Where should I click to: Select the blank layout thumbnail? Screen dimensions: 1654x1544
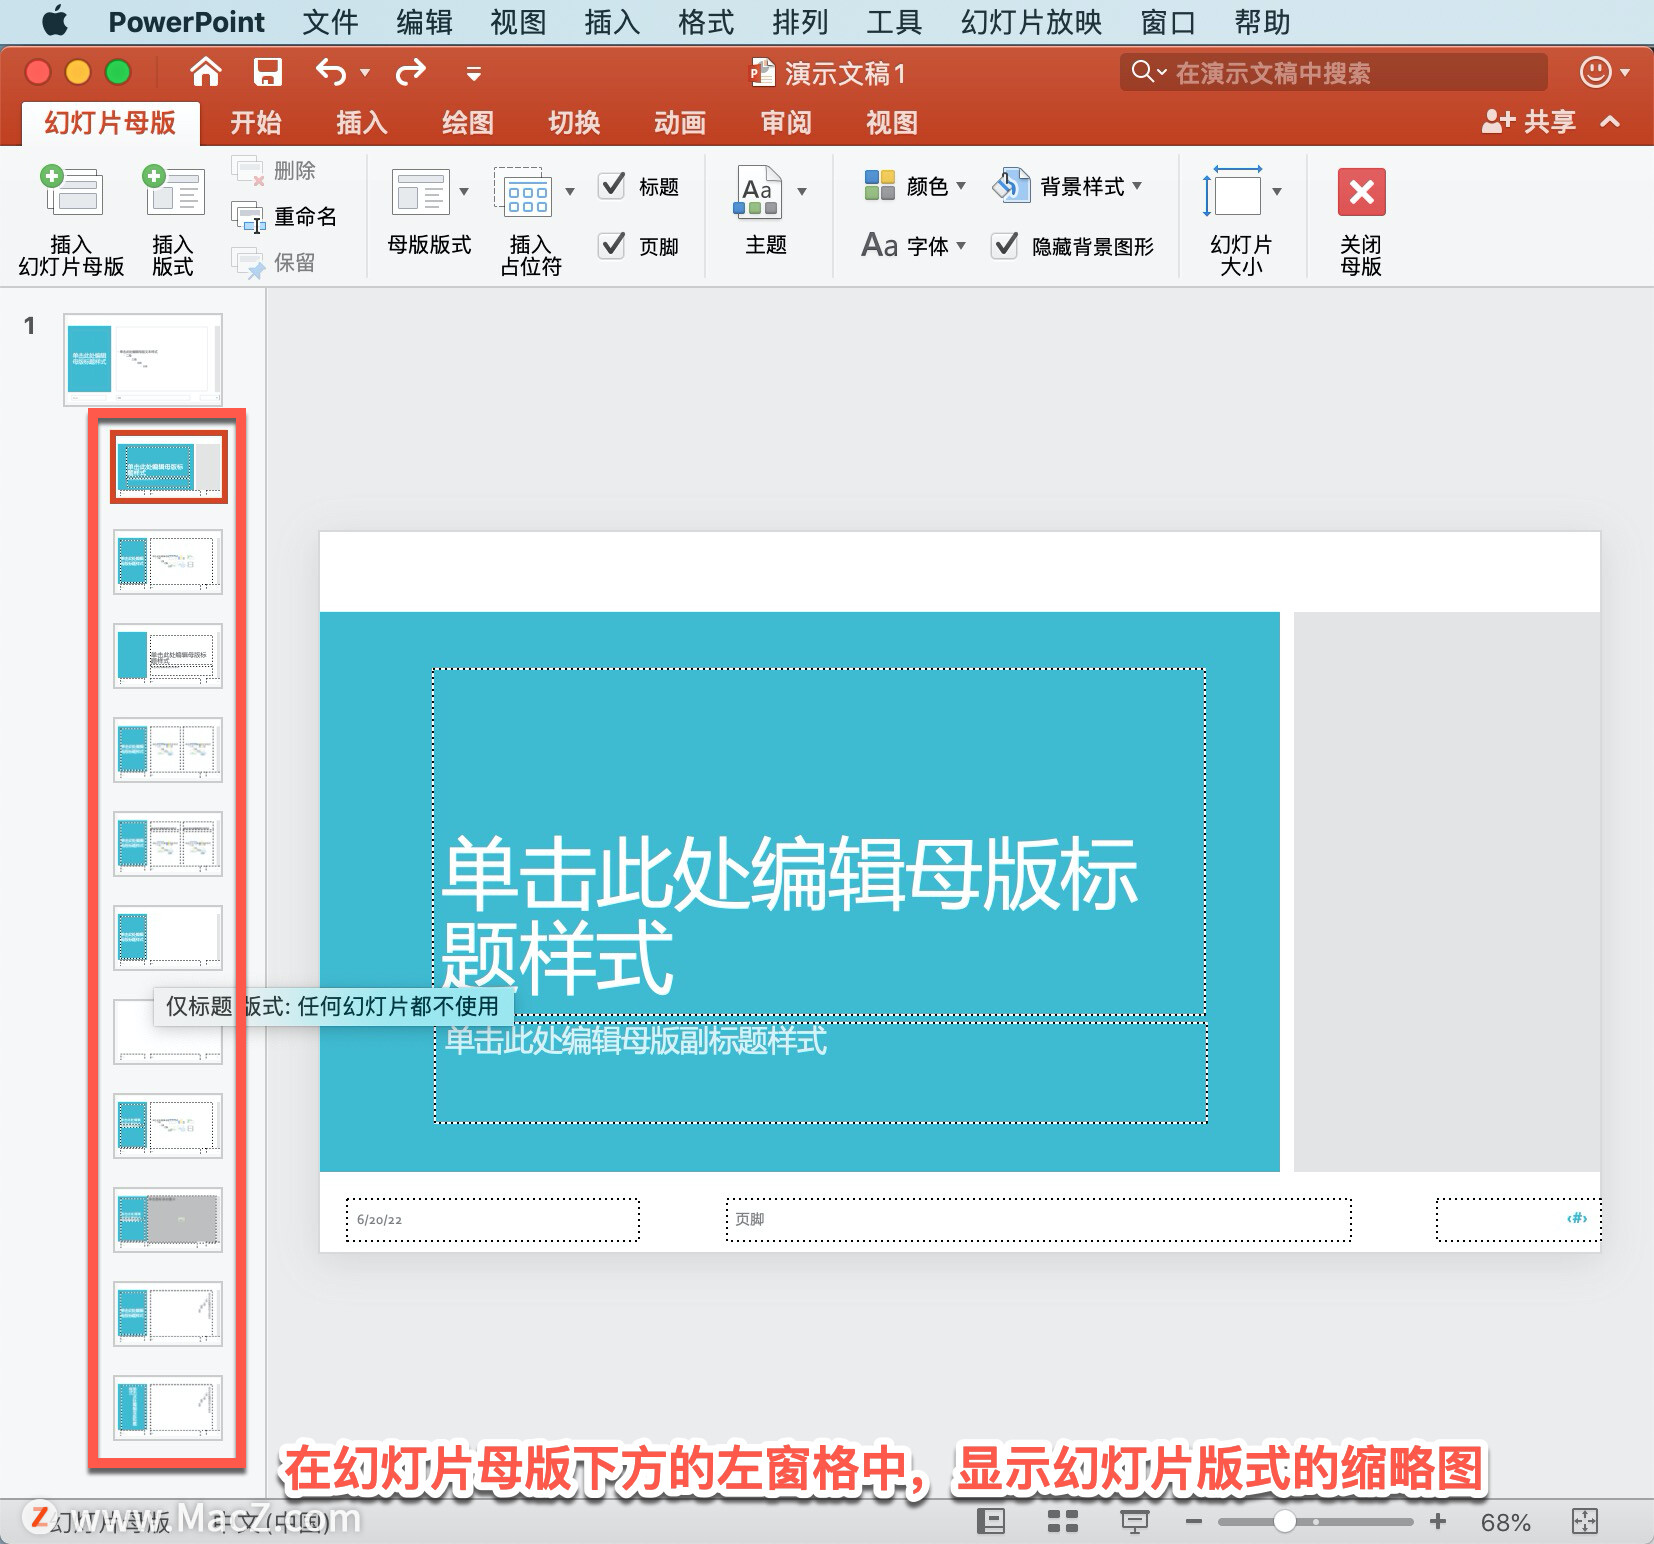point(168,1032)
